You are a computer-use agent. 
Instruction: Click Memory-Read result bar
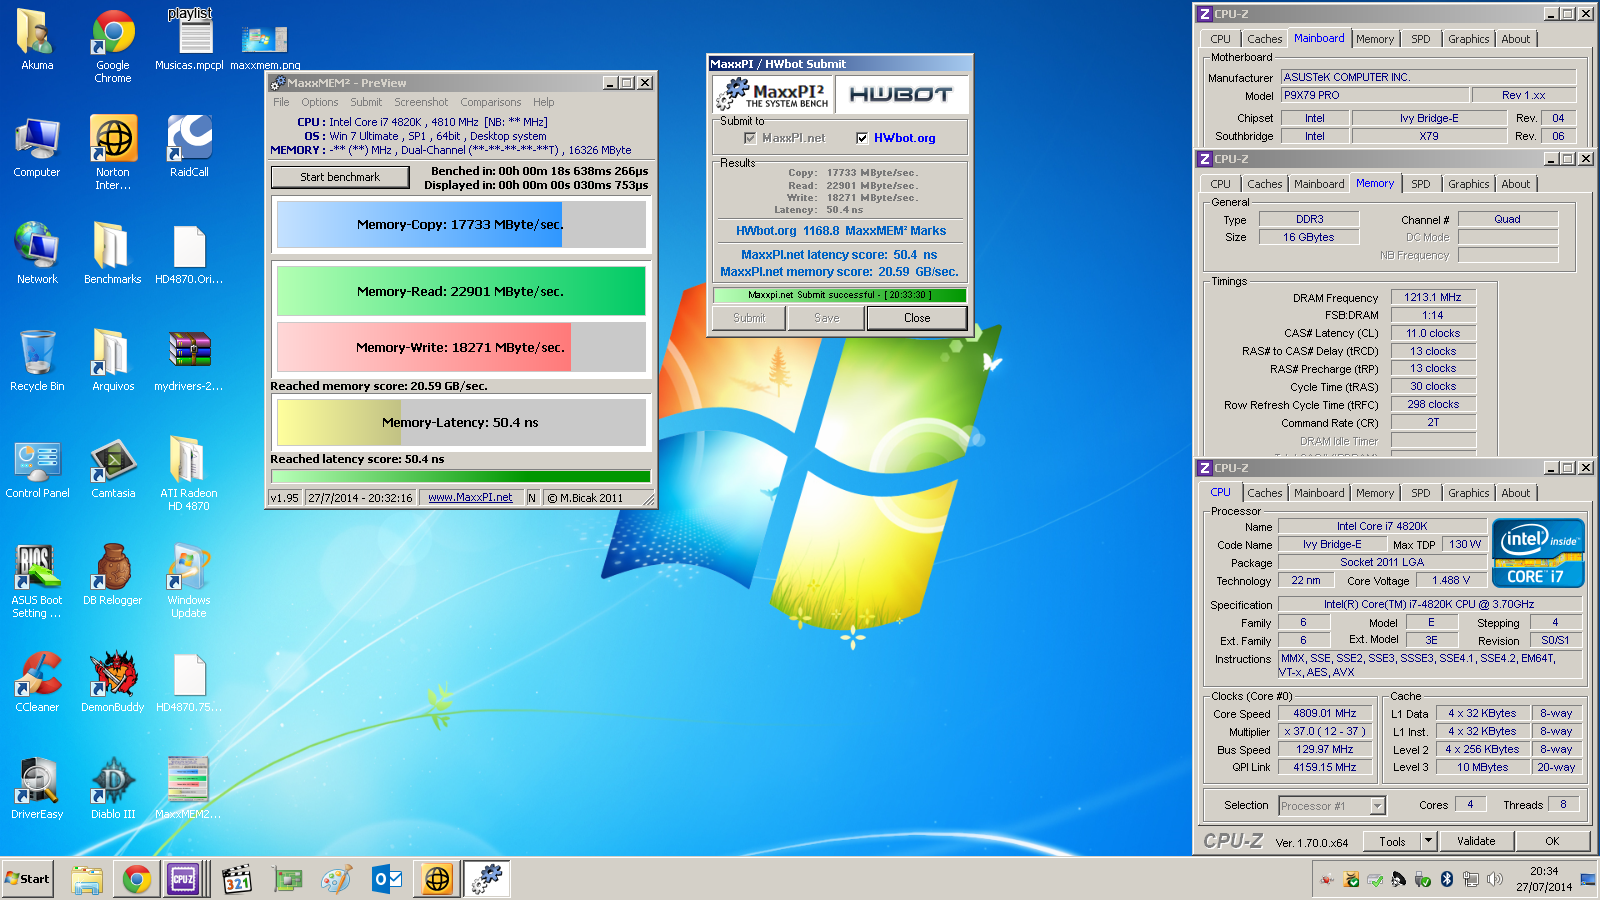(x=461, y=292)
